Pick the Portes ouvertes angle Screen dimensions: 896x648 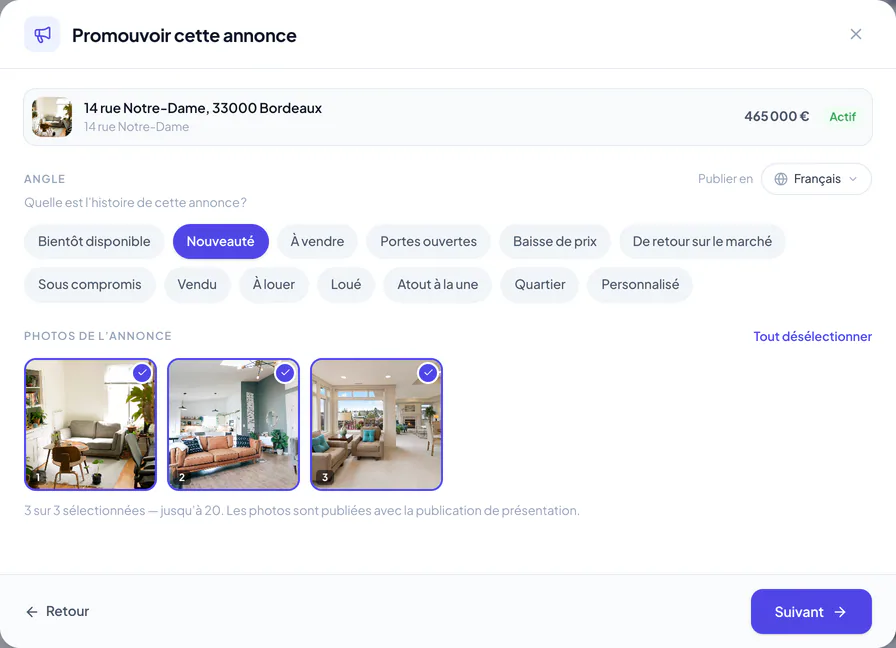point(429,241)
